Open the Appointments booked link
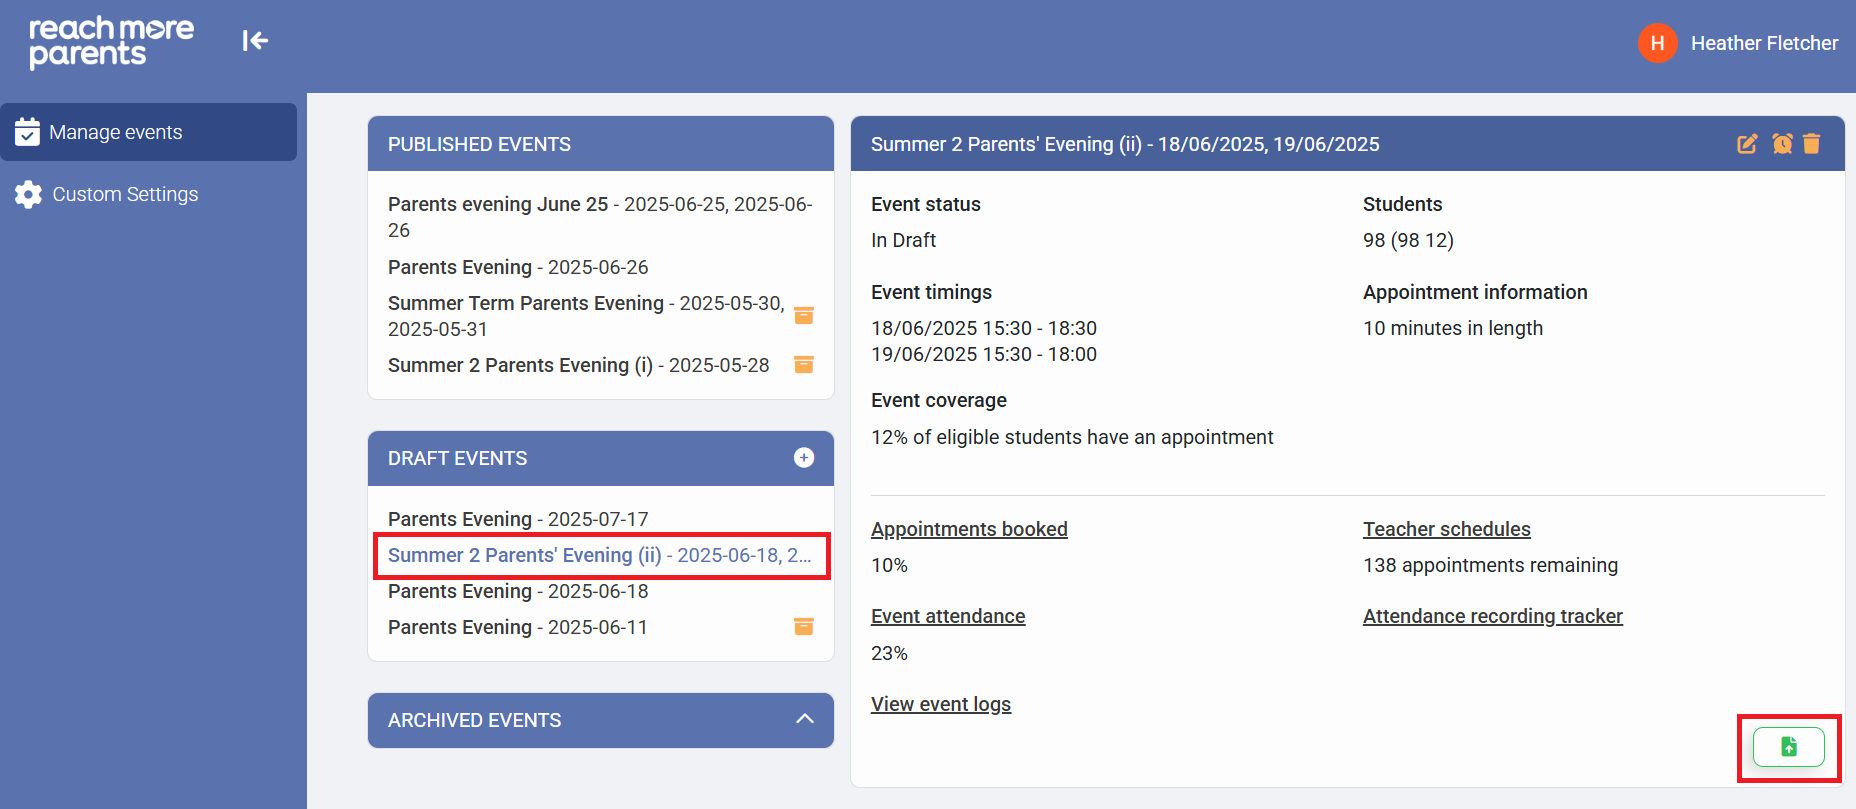The height and width of the screenshot is (809, 1856). tap(968, 529)
